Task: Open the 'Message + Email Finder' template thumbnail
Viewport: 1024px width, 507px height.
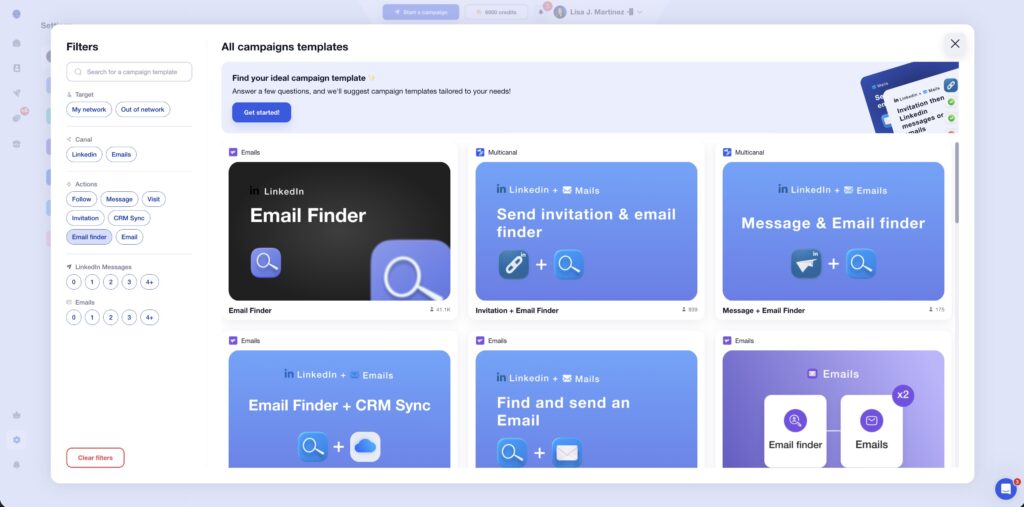Action: tap(833, 231)
